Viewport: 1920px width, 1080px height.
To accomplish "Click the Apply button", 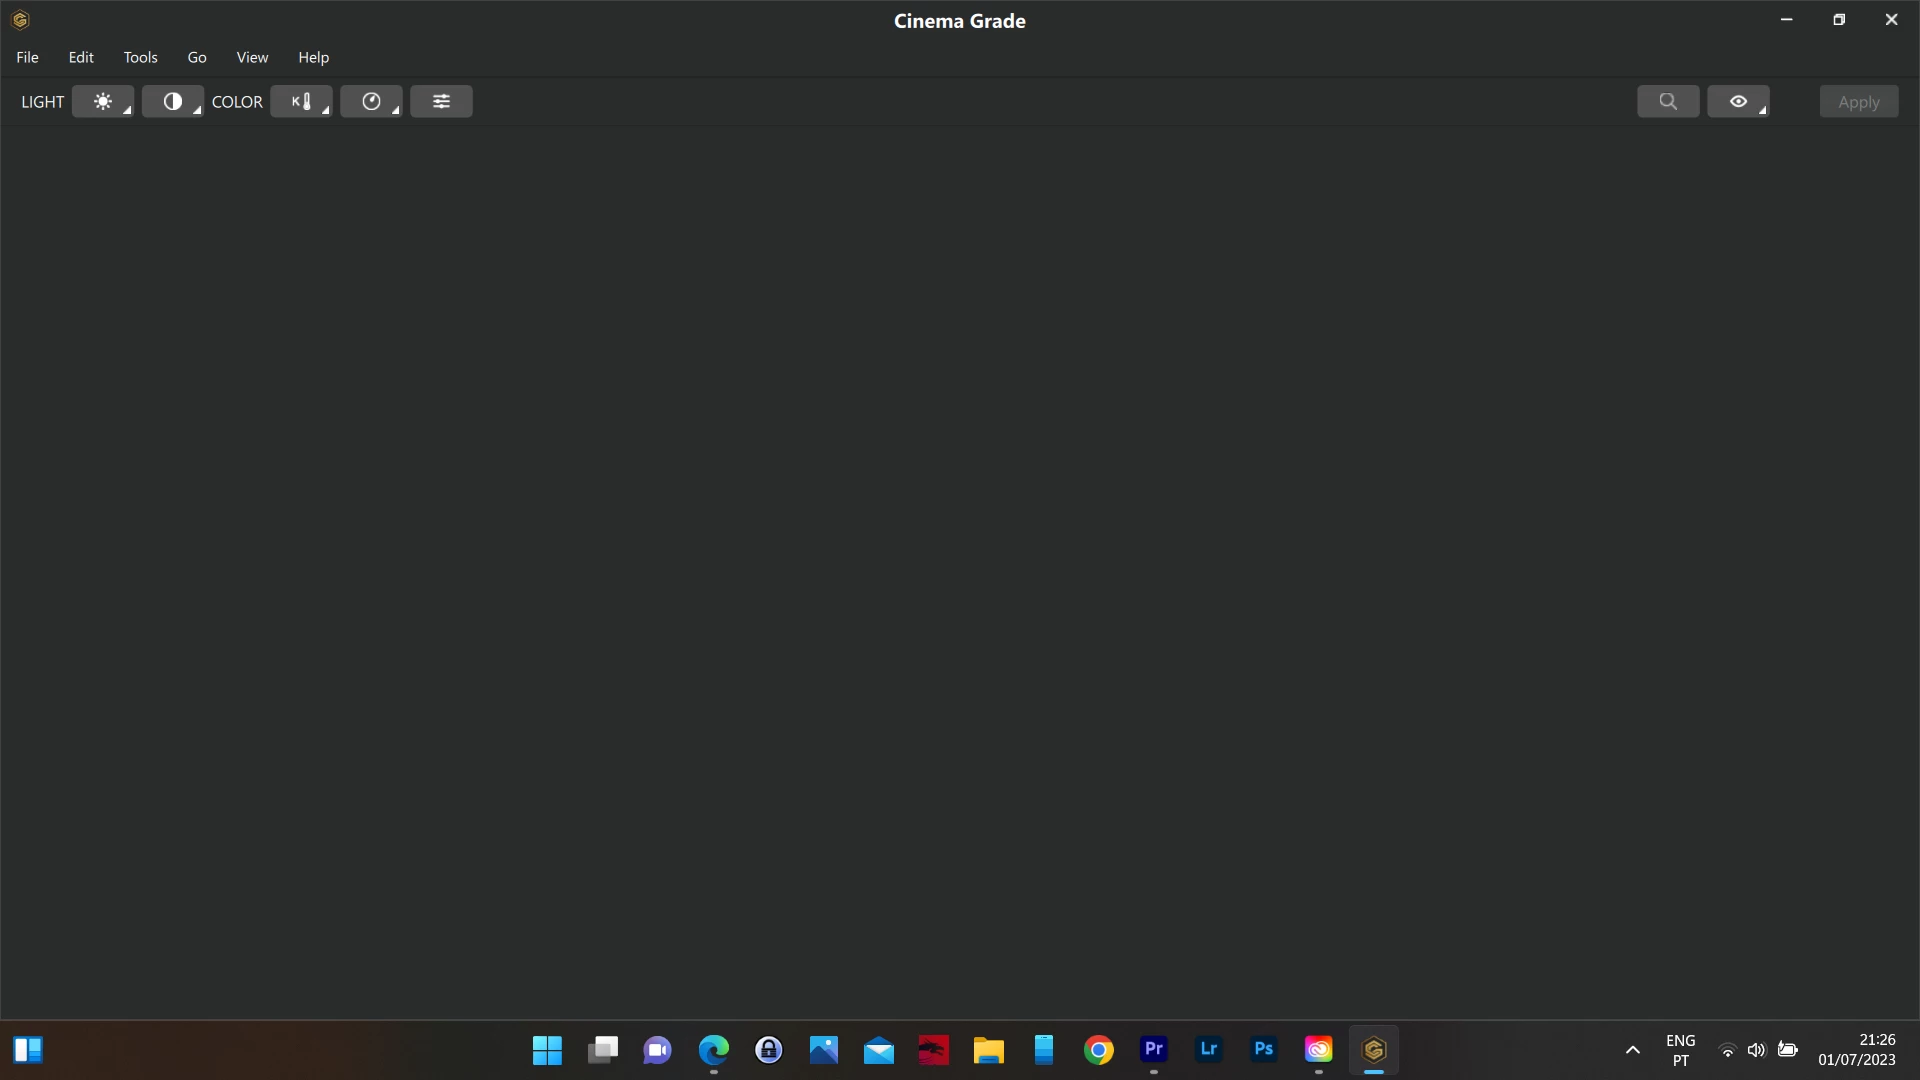I will (x=1858, y=102).
